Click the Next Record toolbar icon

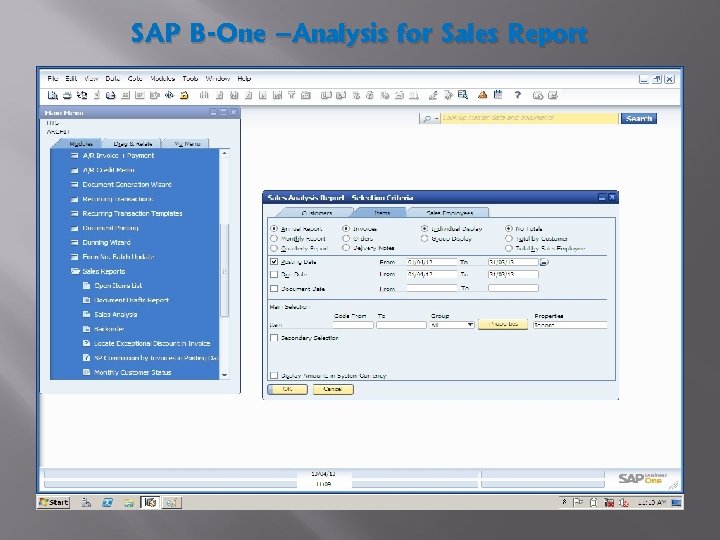[x=263, y=95]
